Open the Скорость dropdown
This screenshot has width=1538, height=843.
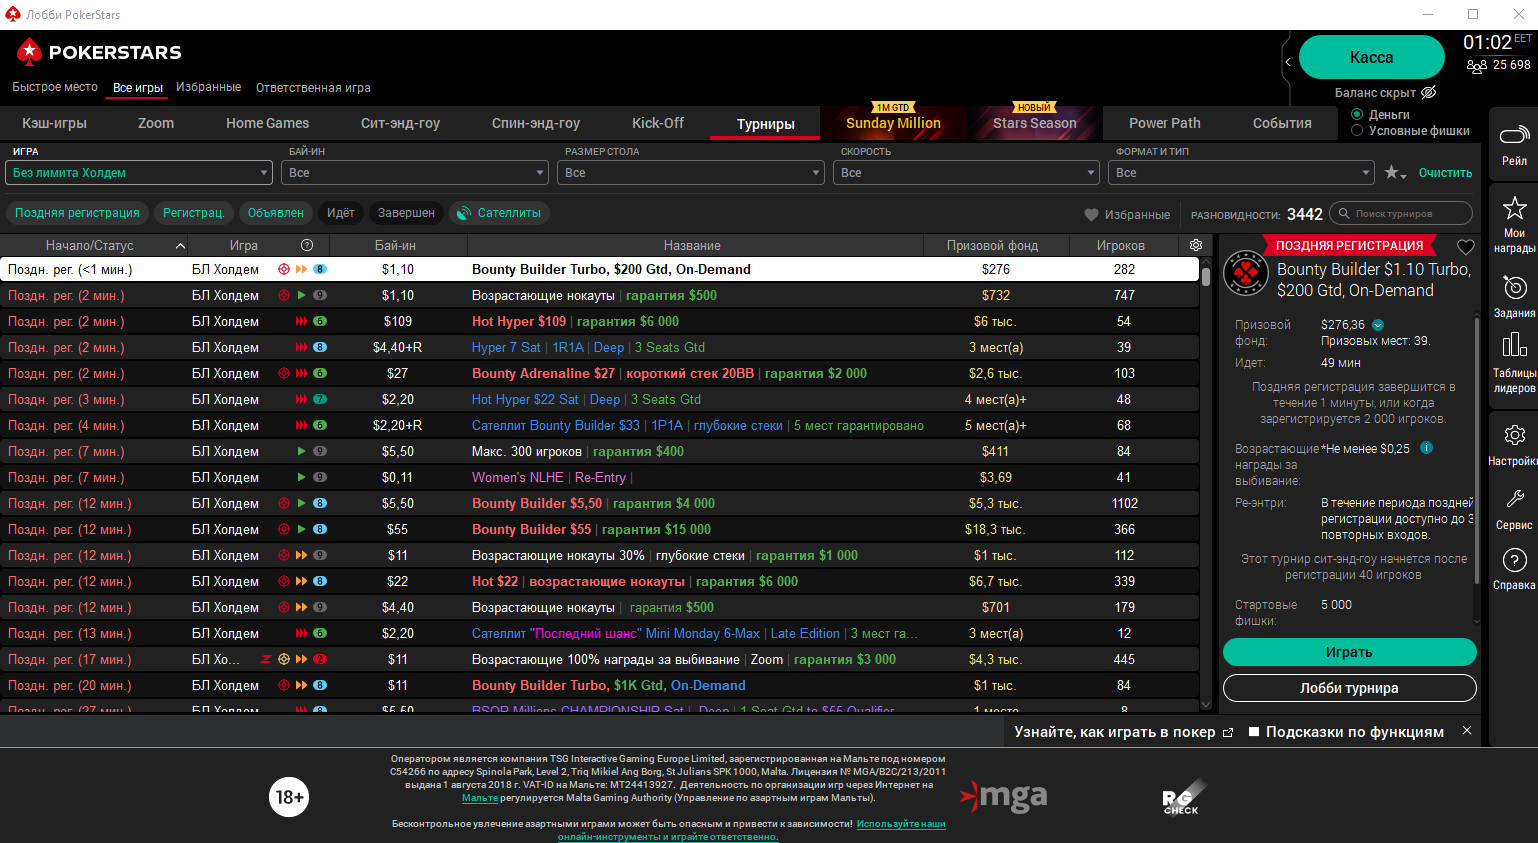966,173
